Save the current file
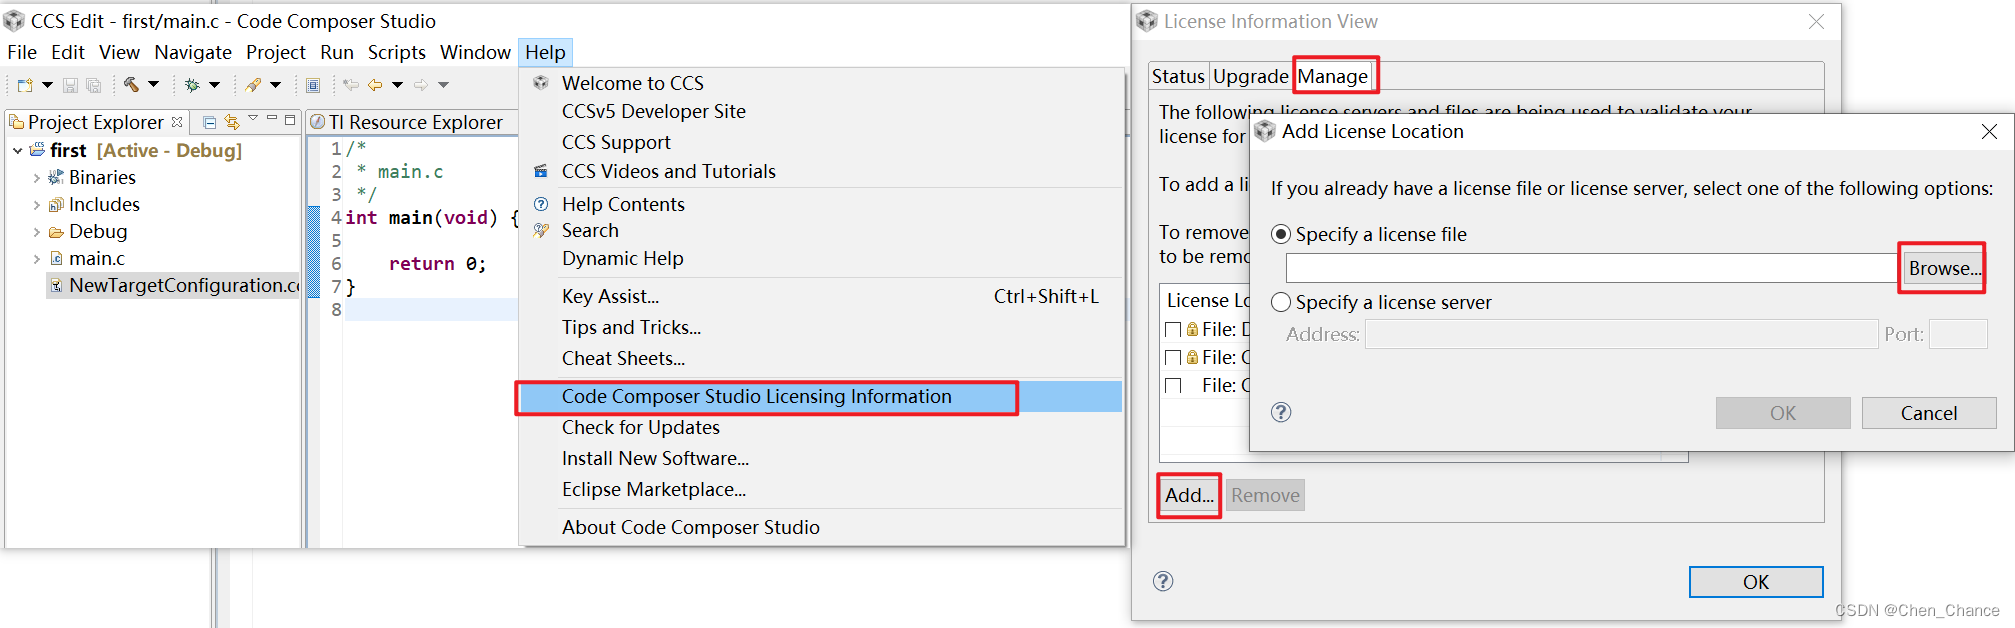Viewport: 2015px width, 628px height. pyautogui.click(x=70, y=84)
